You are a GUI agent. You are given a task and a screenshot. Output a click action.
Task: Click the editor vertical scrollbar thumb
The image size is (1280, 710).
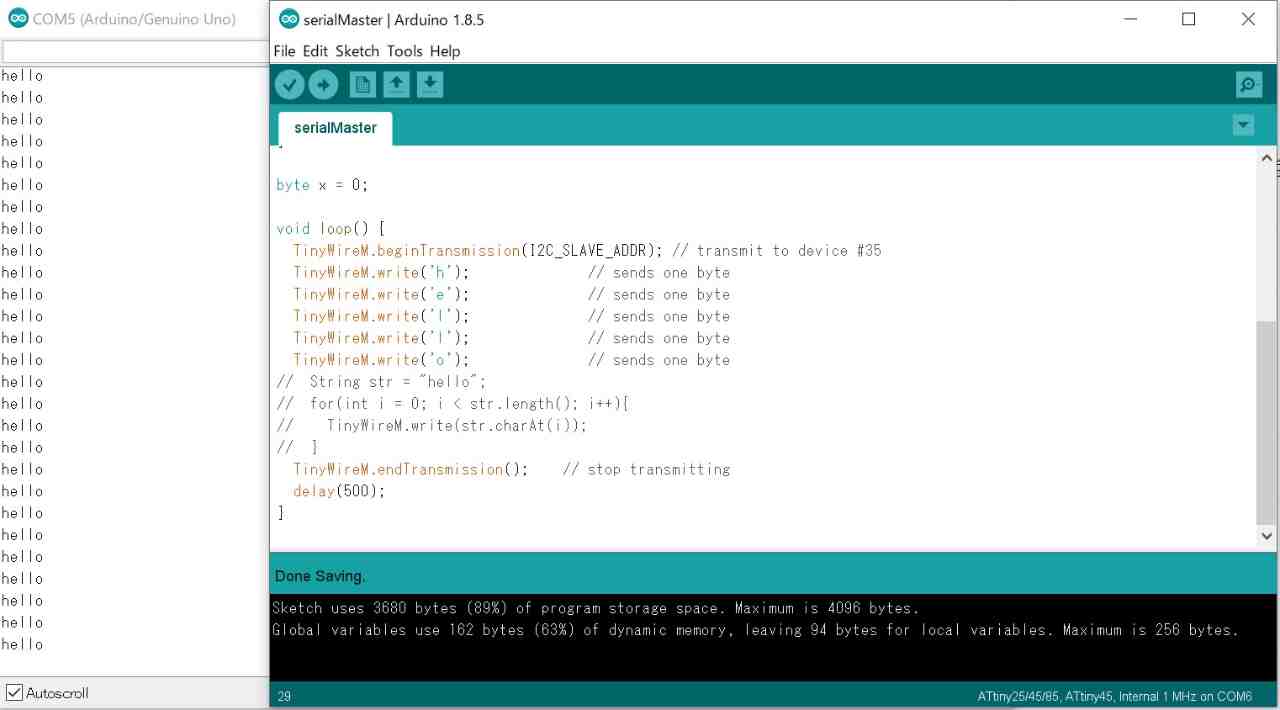[1267, 422]
